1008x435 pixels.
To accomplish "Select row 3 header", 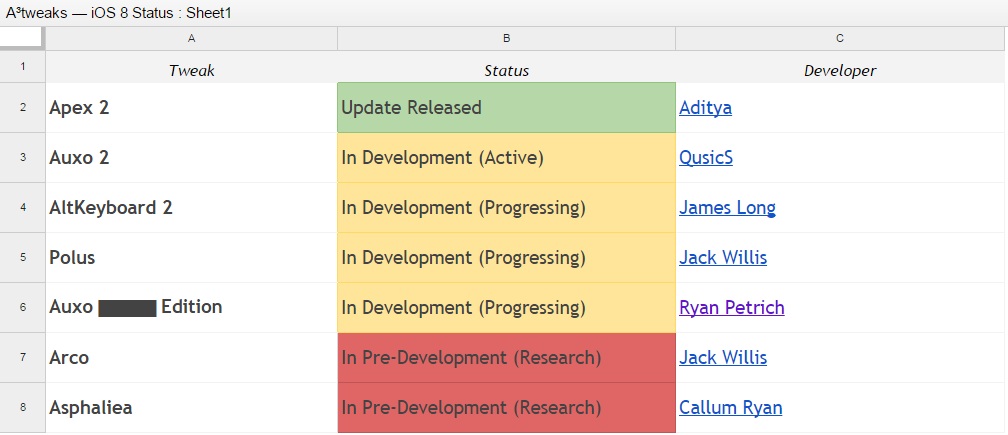I will [23, 157].
